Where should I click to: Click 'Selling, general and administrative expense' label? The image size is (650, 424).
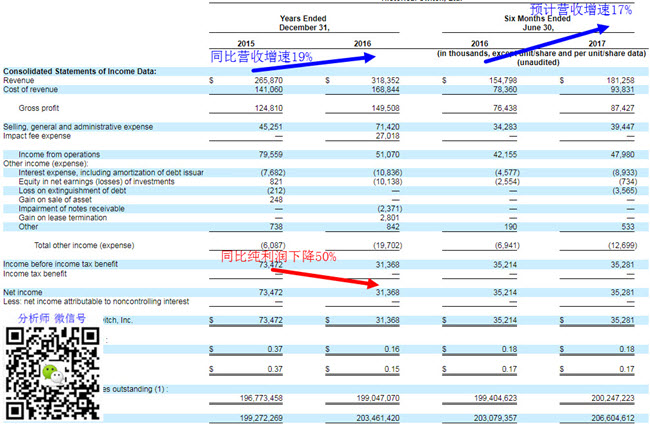point(78,127)
